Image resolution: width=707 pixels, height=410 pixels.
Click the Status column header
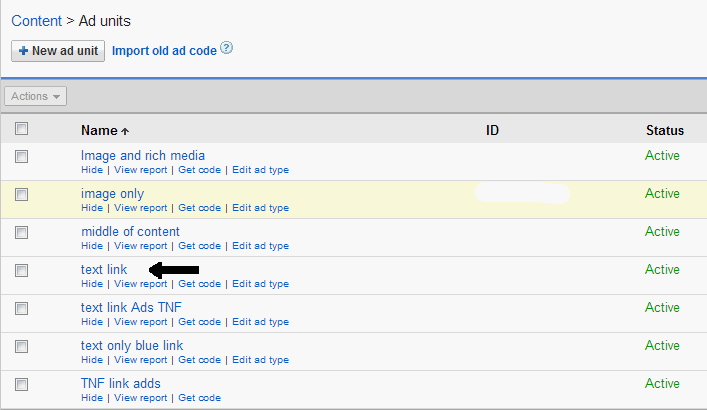[x=665, y=130]
